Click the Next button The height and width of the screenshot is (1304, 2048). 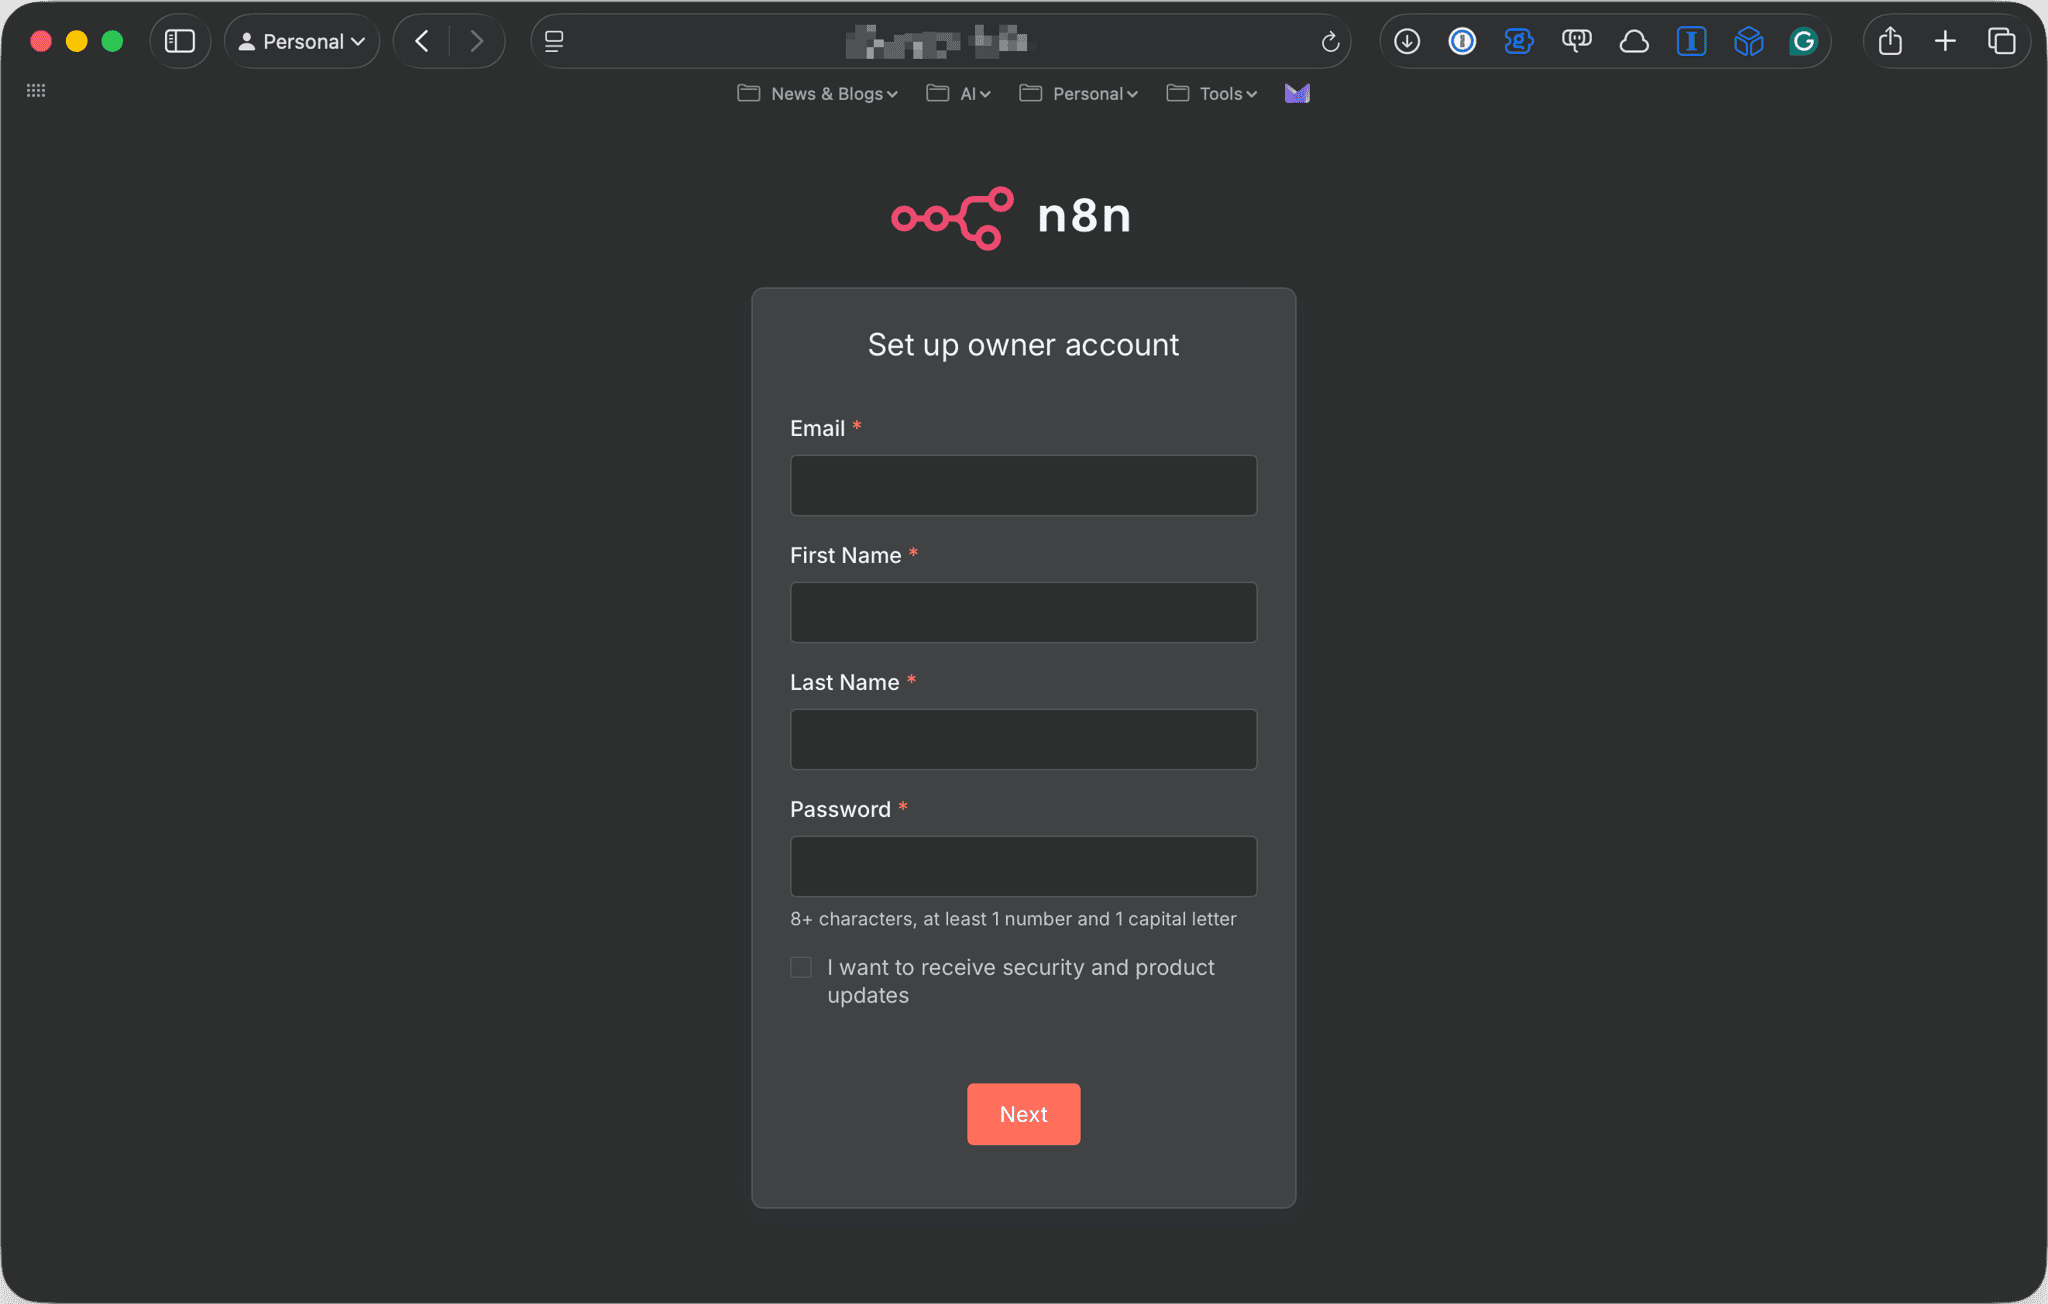pyautogui.click(x=1023, y=1114)
